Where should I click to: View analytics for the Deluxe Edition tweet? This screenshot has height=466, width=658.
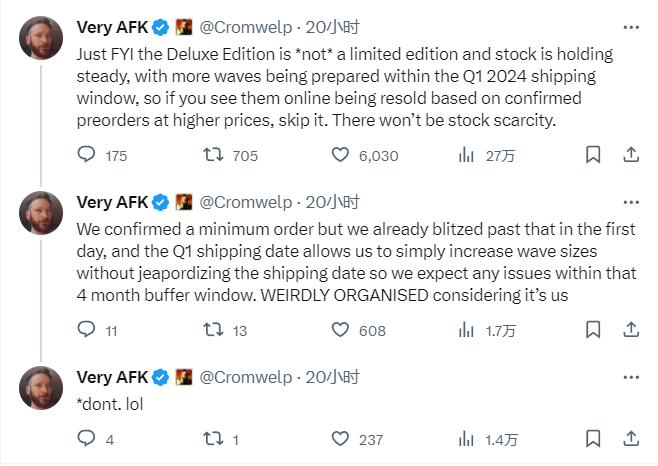(466, 155)
